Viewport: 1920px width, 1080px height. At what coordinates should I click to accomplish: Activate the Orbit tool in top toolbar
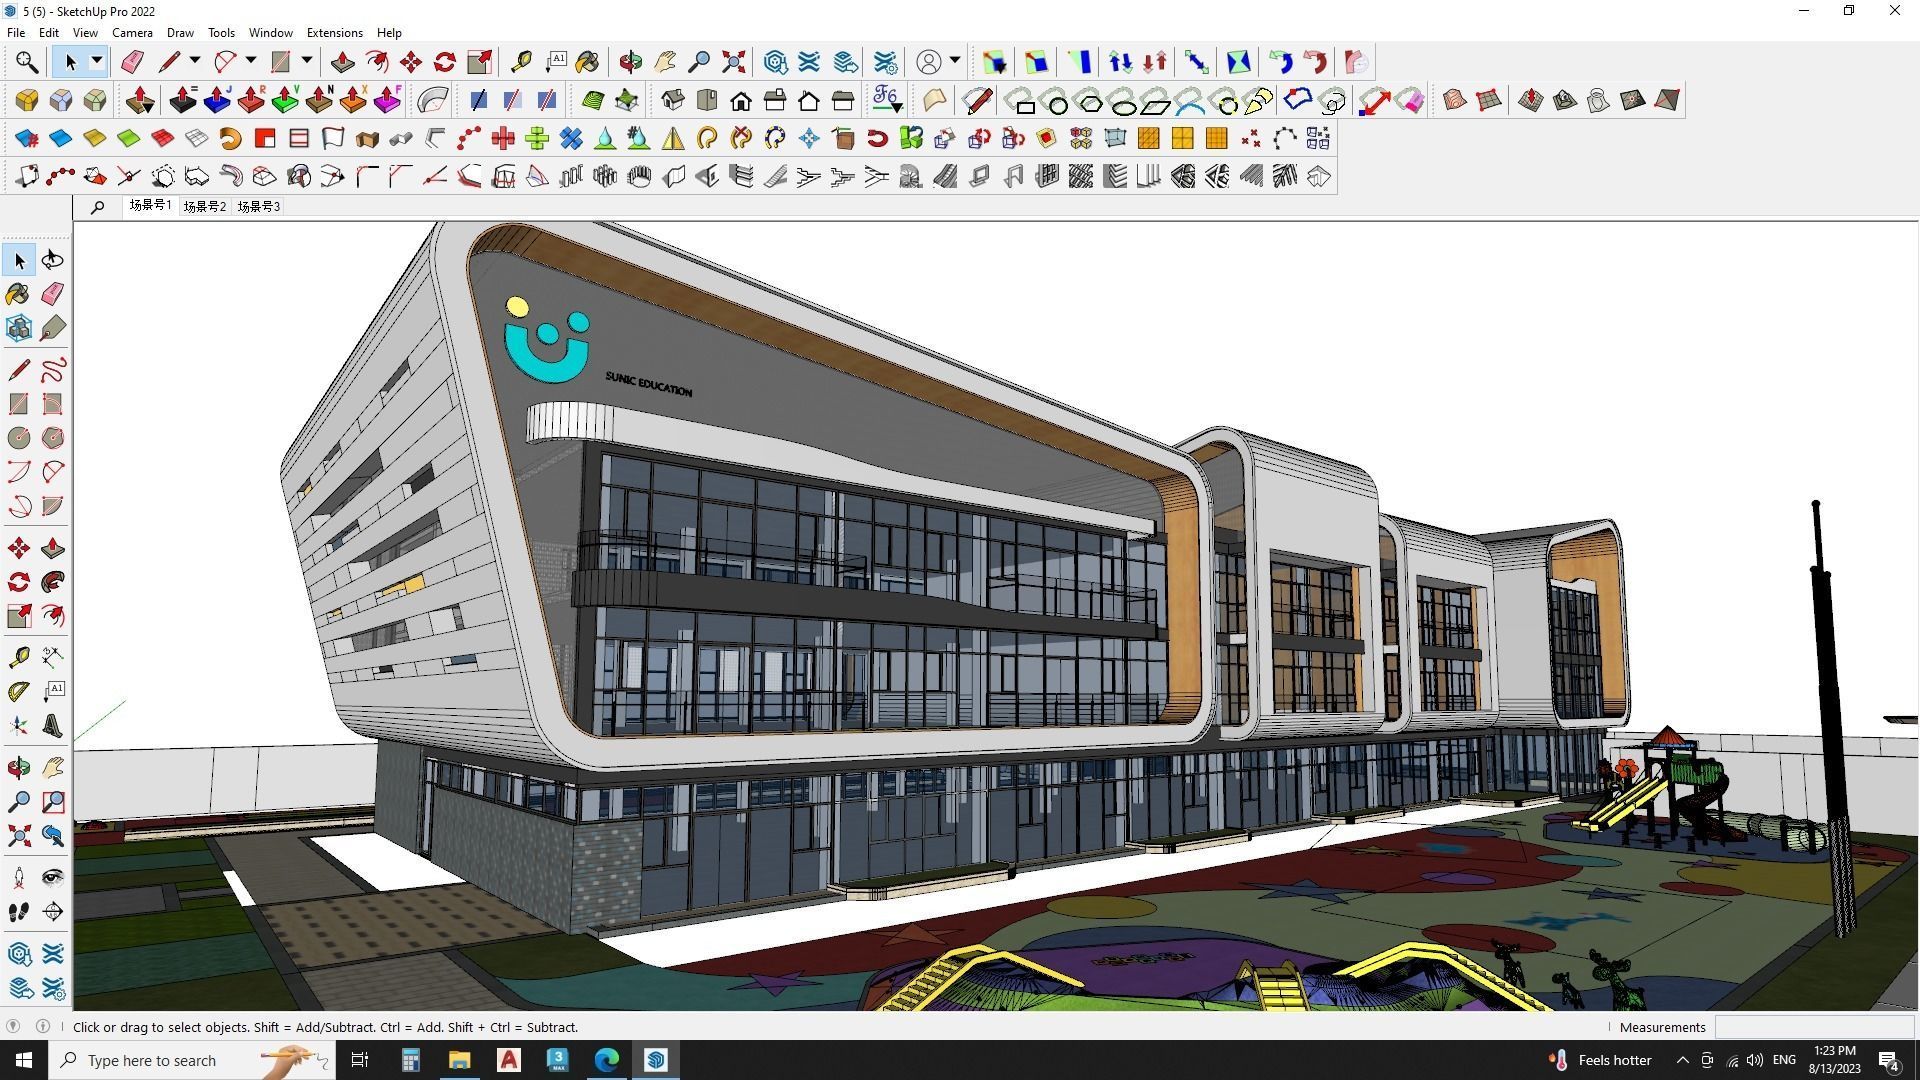tap(631, 62)
